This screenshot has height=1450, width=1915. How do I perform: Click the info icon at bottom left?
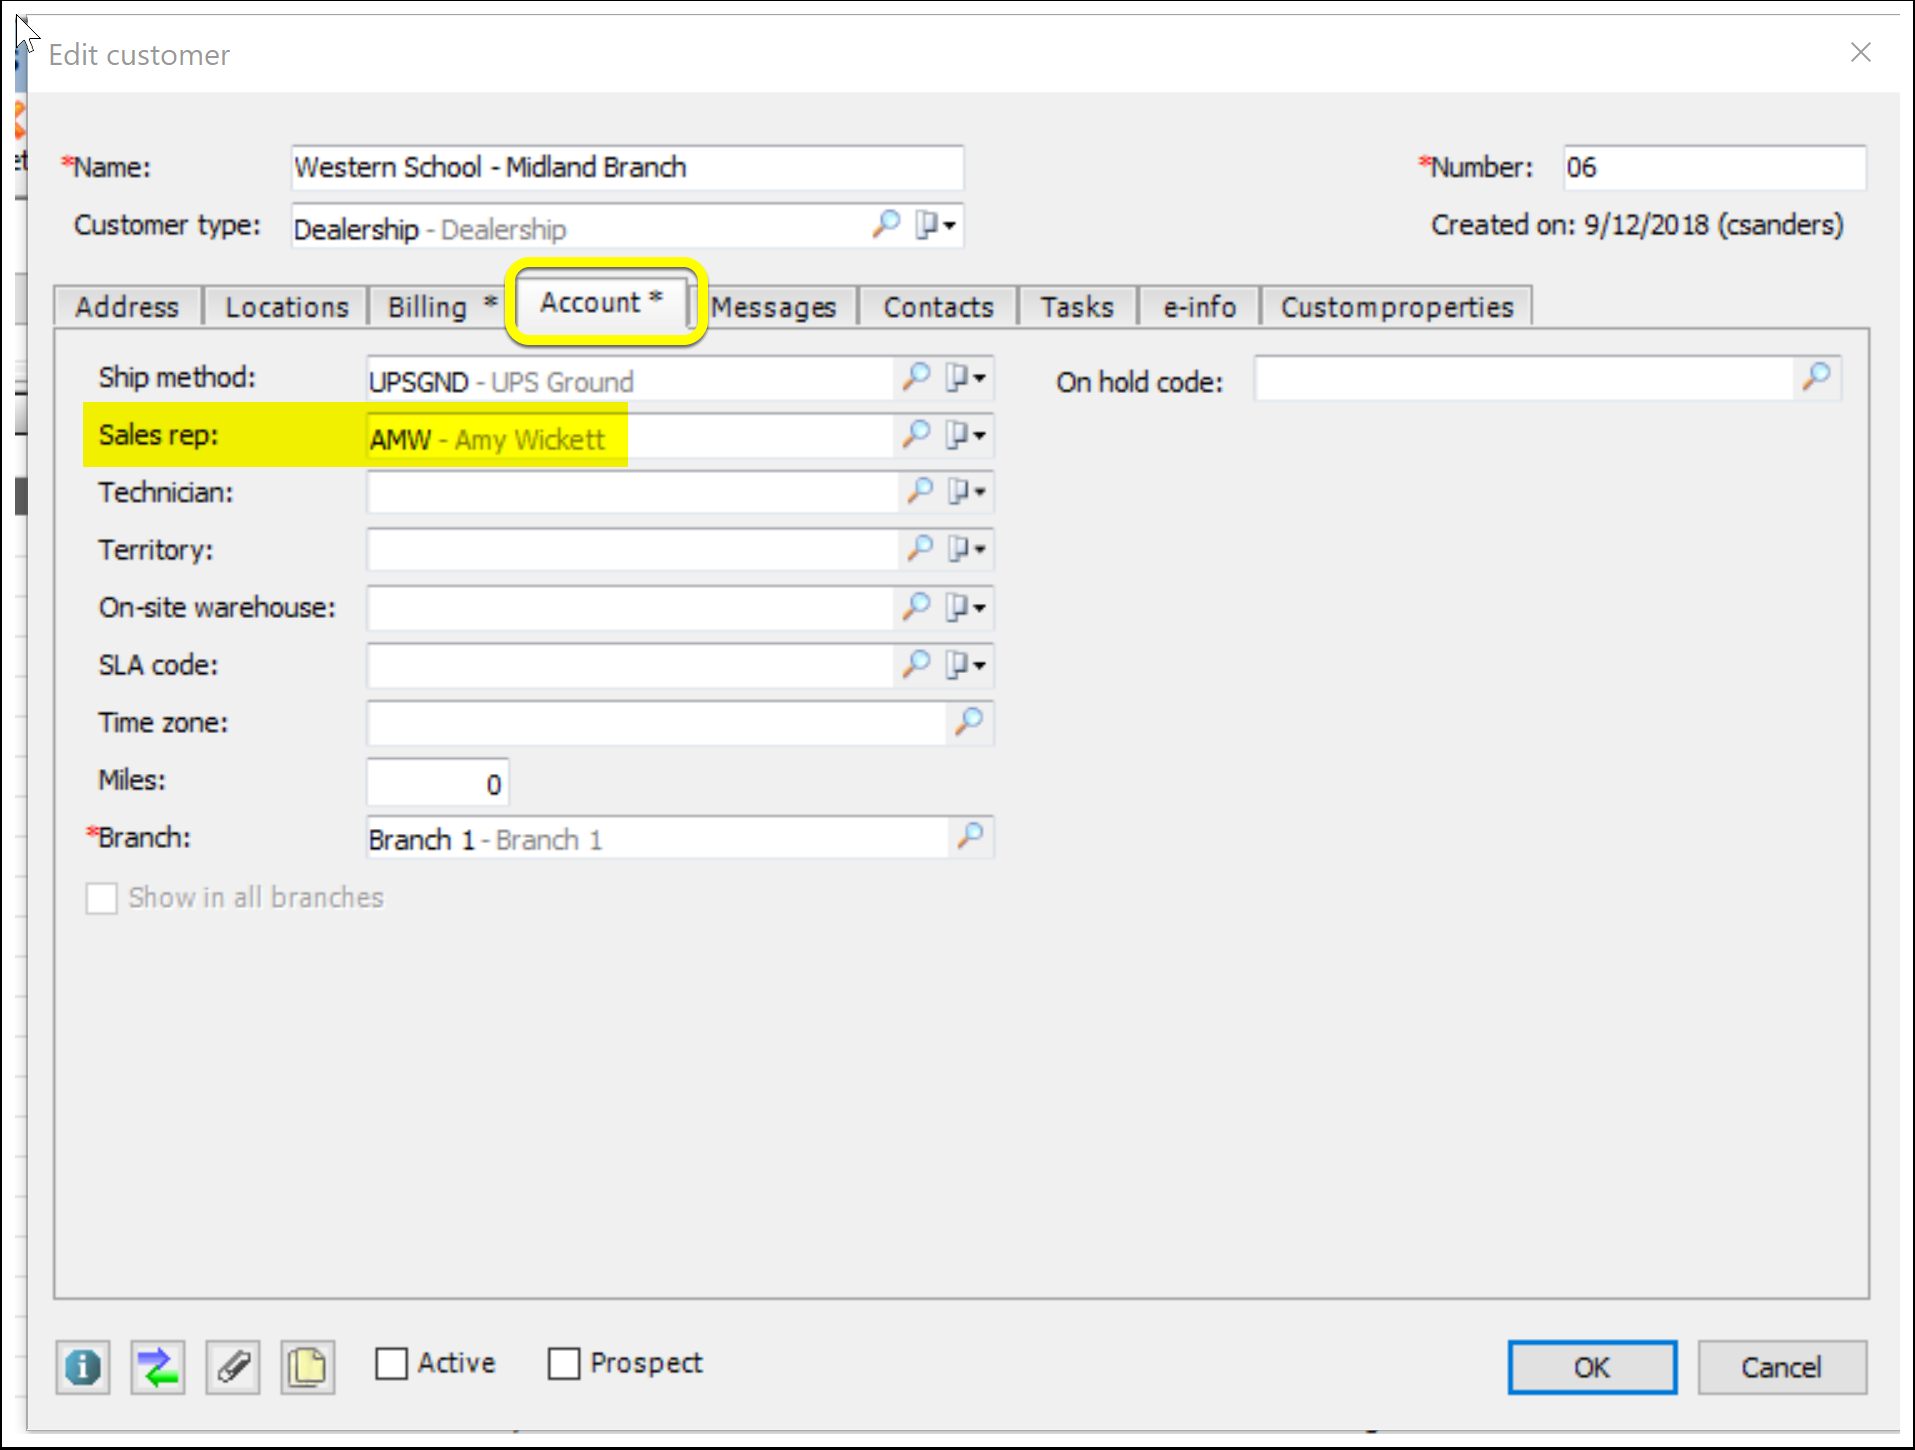[x=83, y=1366]
